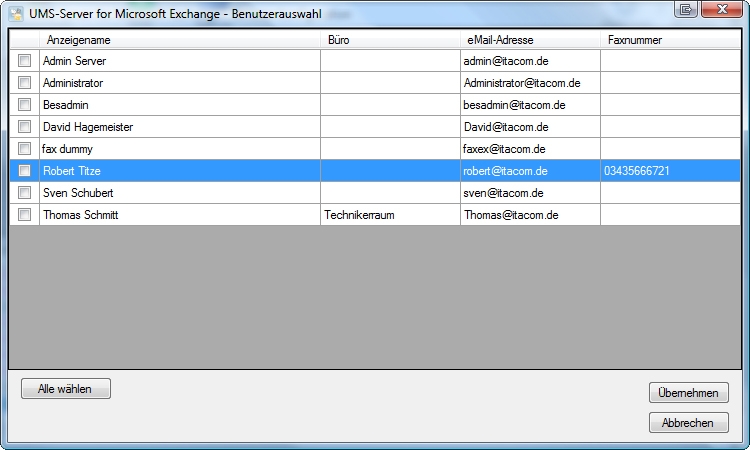This screenshot has width=750, height=450.
Task: Select the Administrator name cell
Action: (x=180, y=83)
